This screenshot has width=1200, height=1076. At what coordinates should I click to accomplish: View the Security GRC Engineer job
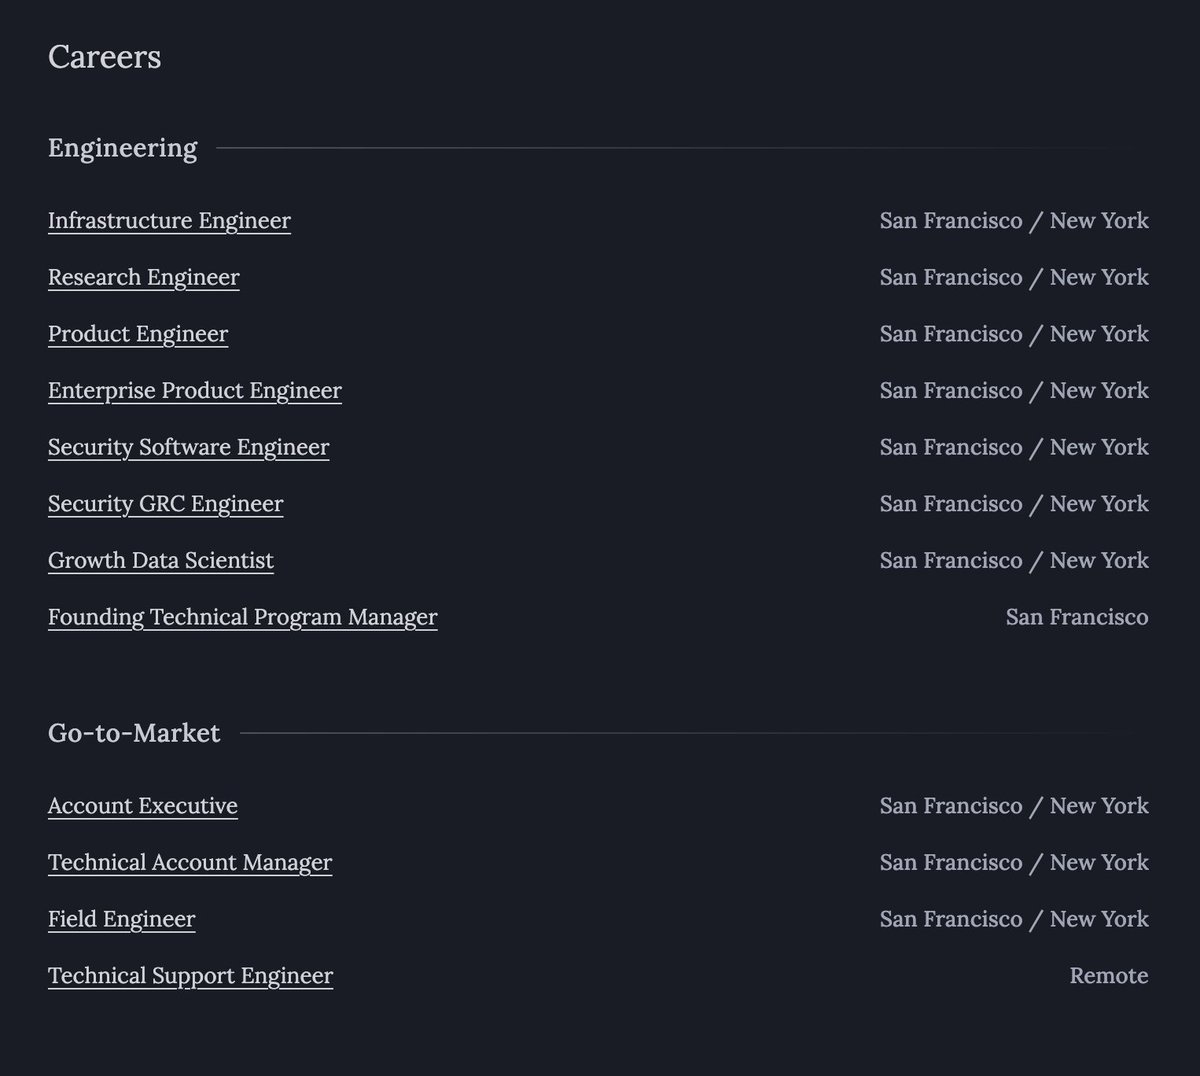(166, 504)
